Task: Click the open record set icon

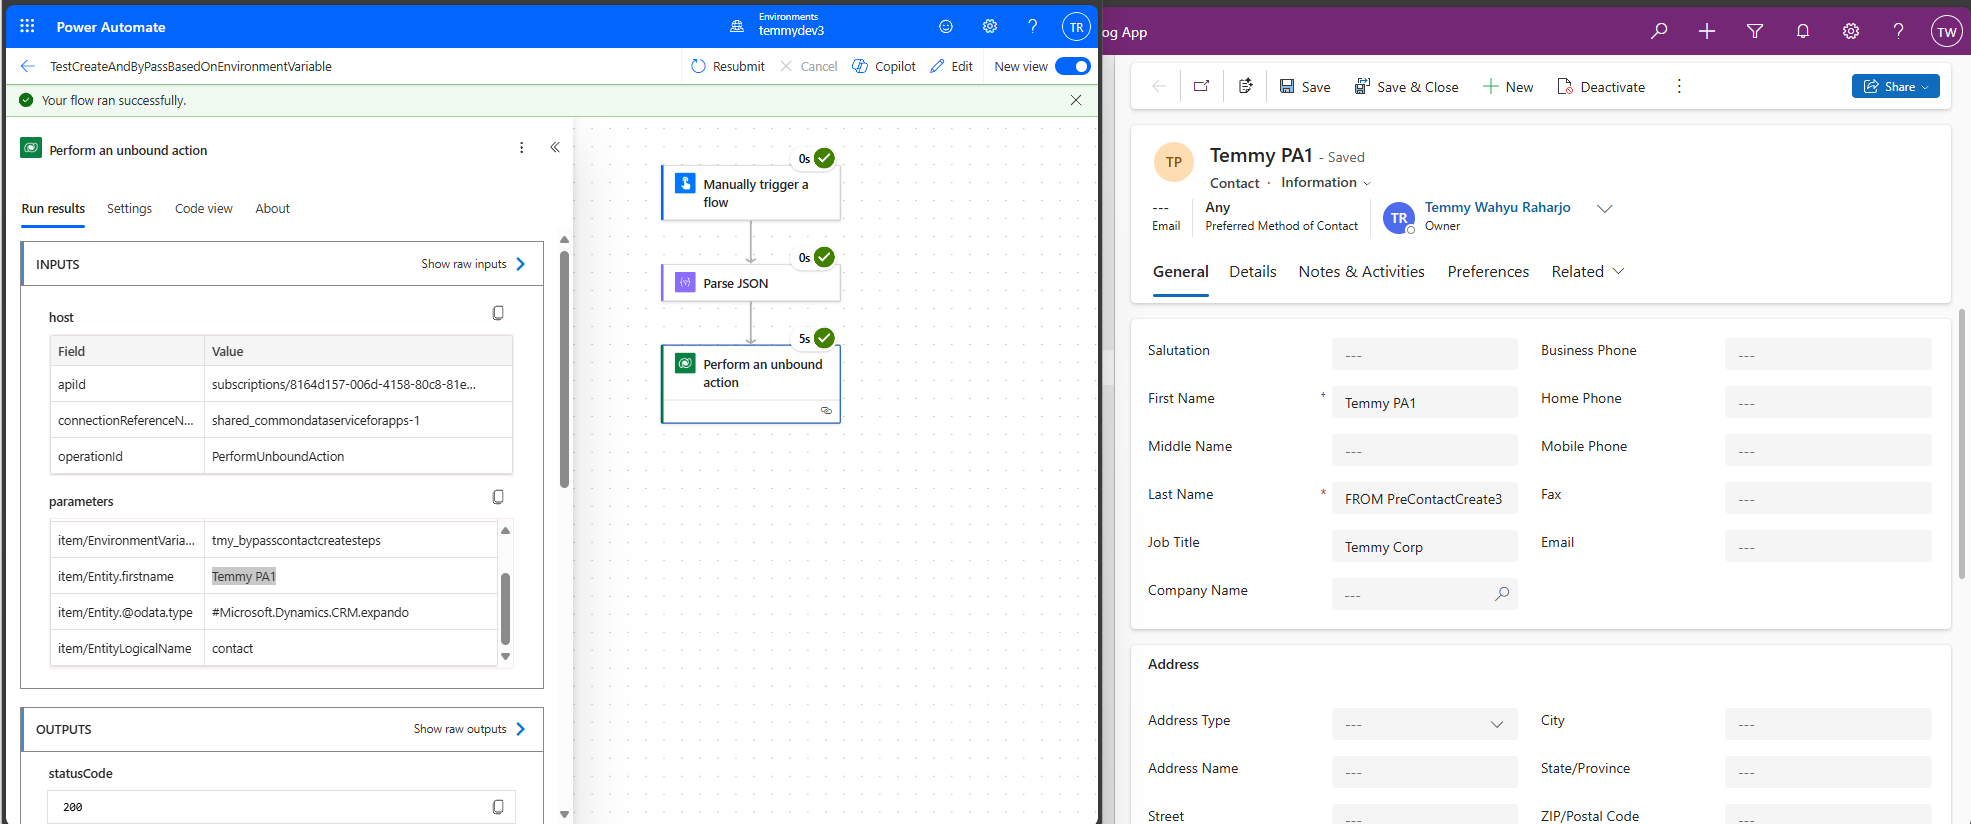Action: 1245,86
